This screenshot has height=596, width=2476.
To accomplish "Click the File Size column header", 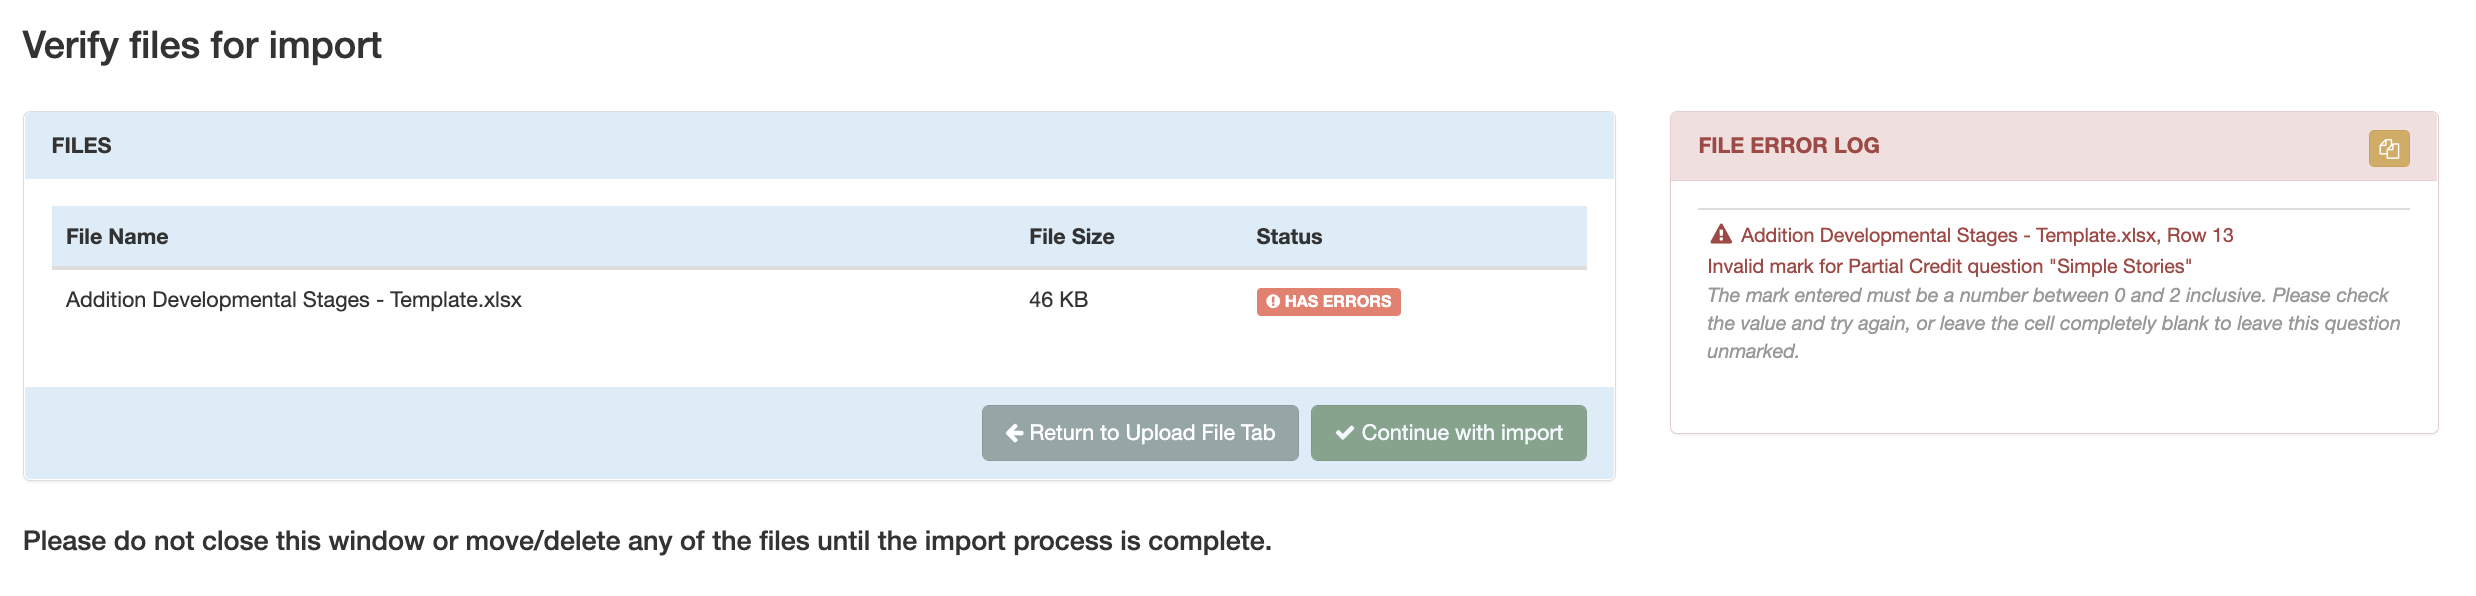I will click(1071, 237).
